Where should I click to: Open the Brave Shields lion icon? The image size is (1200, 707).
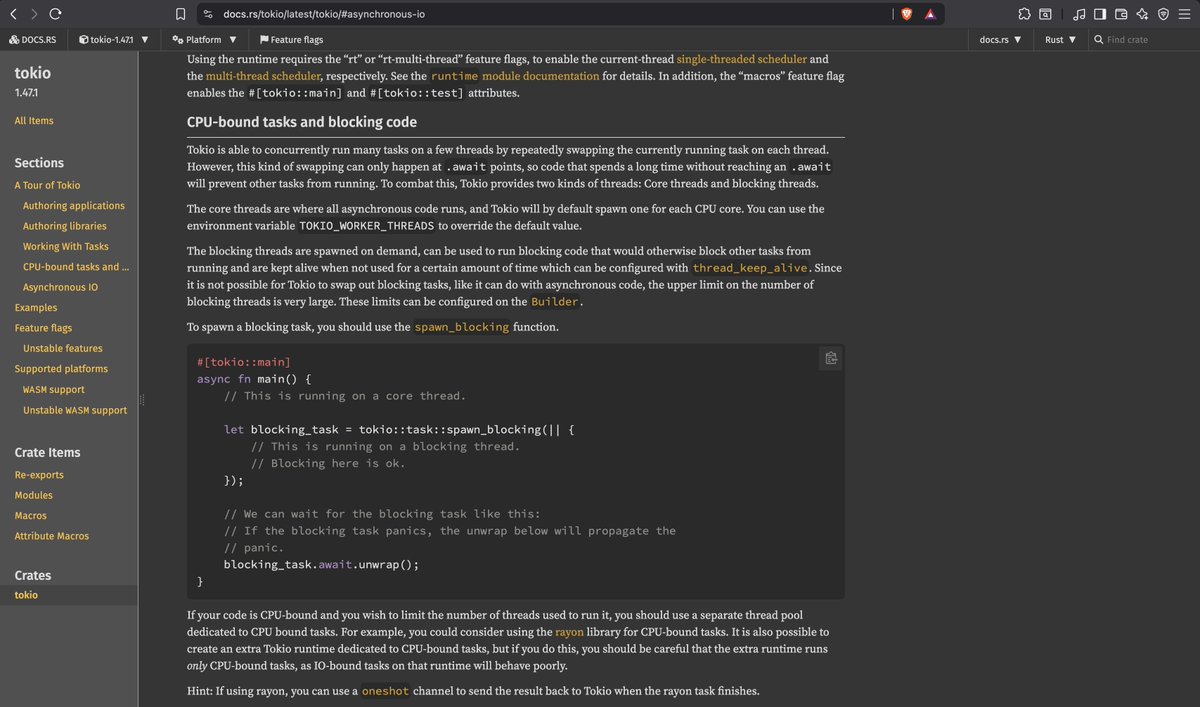click(907, 14)
